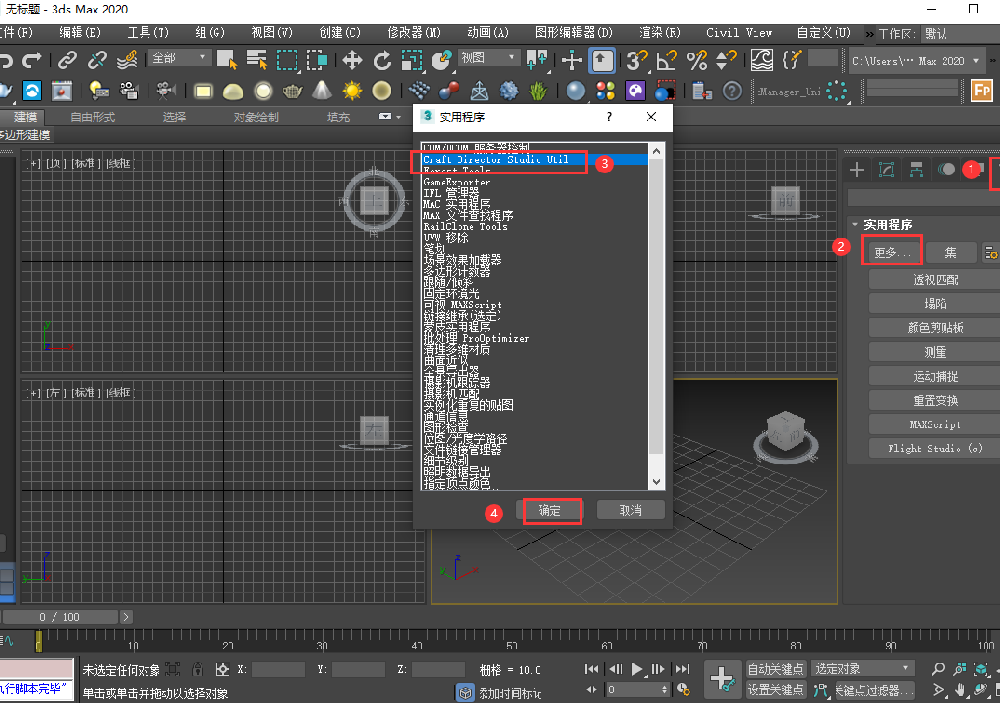Screen dimensions: 1000x703
Task: Activate the Select and Move tool
Action: click(352, 61)
